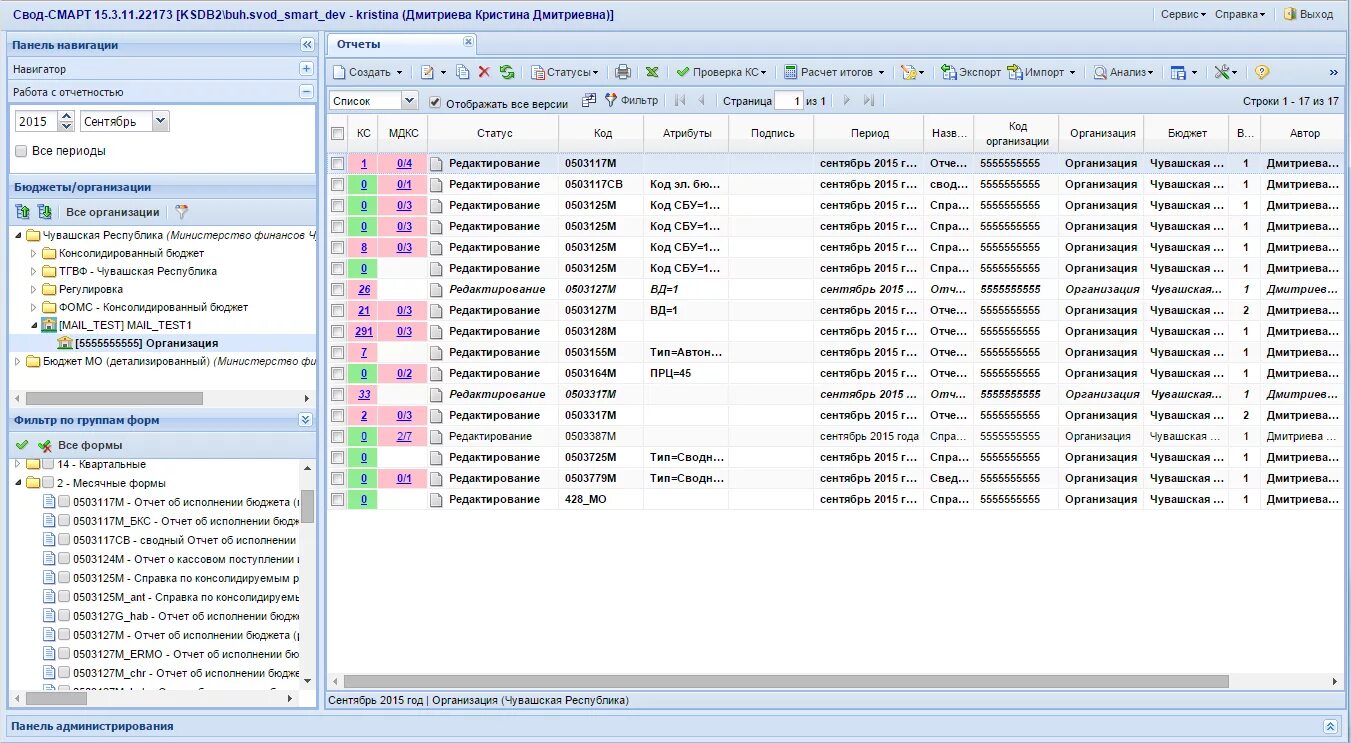Viewport: 1351px width, 743px height.
Task: Check the row checkbox for 0503117СВ report
Action: click(x=338, y=184)
